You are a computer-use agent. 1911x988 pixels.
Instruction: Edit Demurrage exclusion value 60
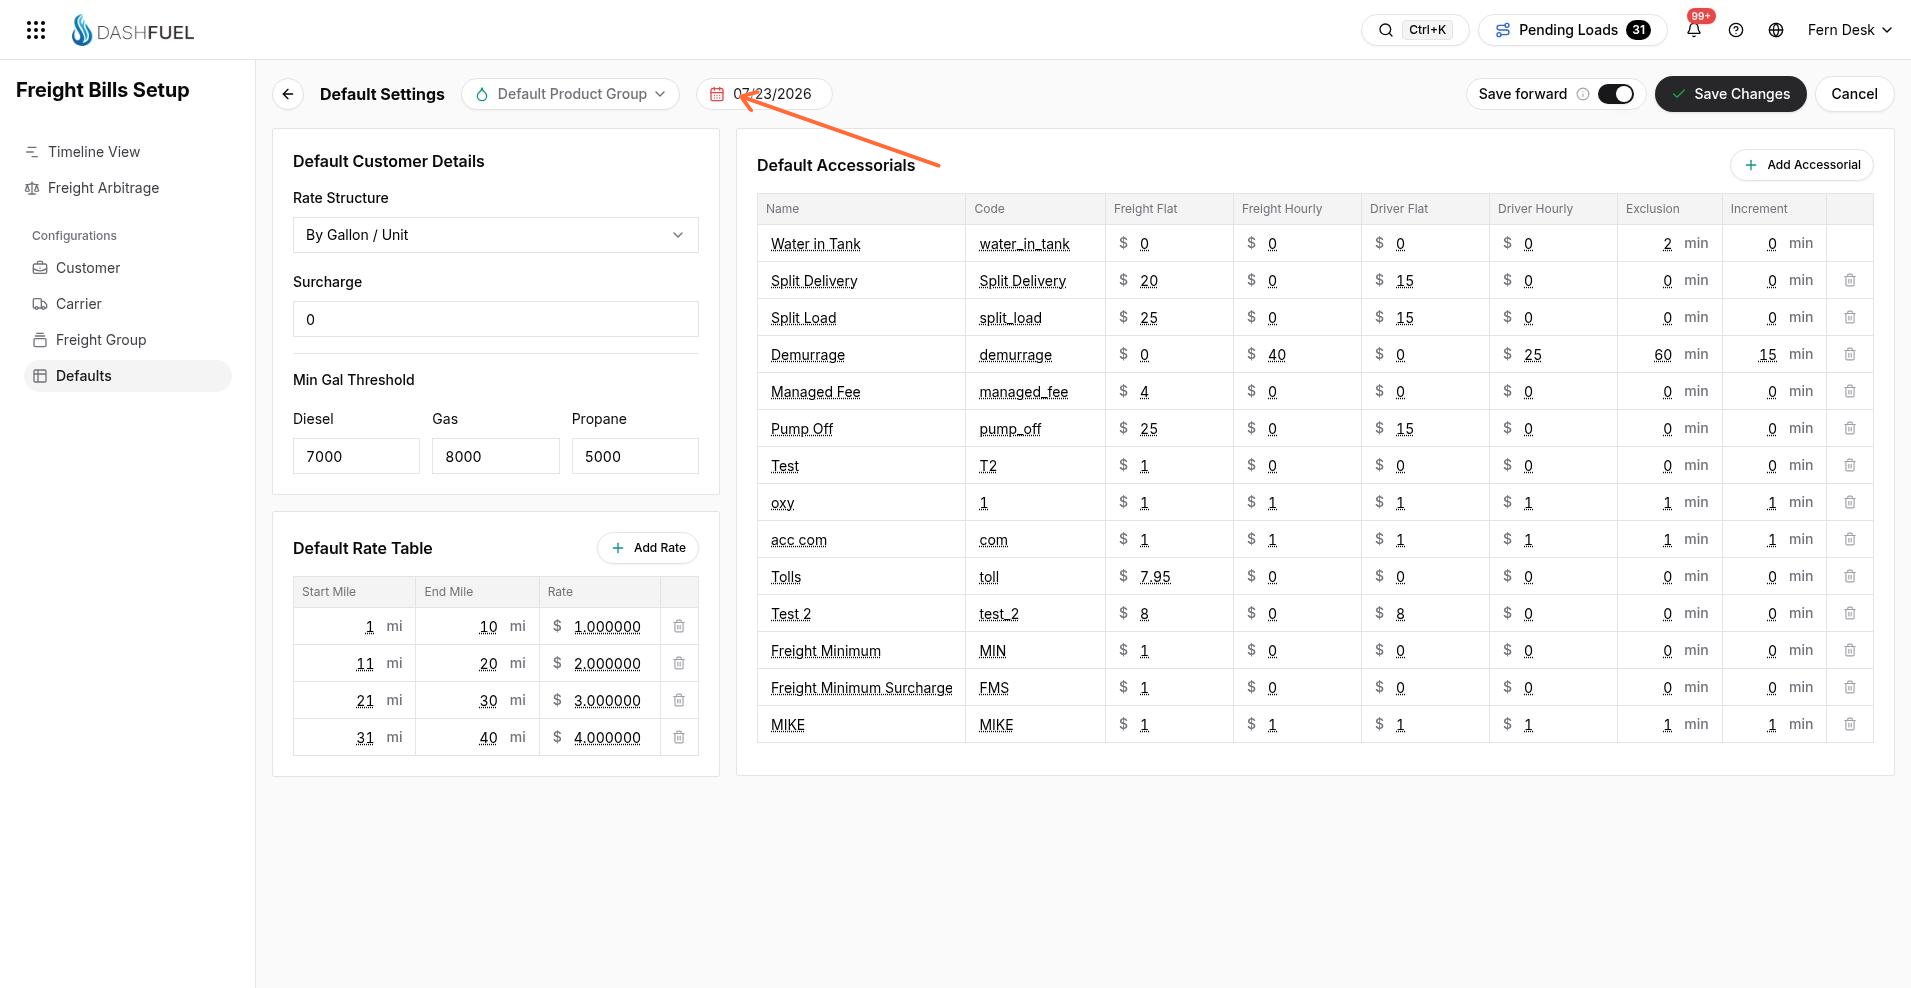pos(1663,355)
